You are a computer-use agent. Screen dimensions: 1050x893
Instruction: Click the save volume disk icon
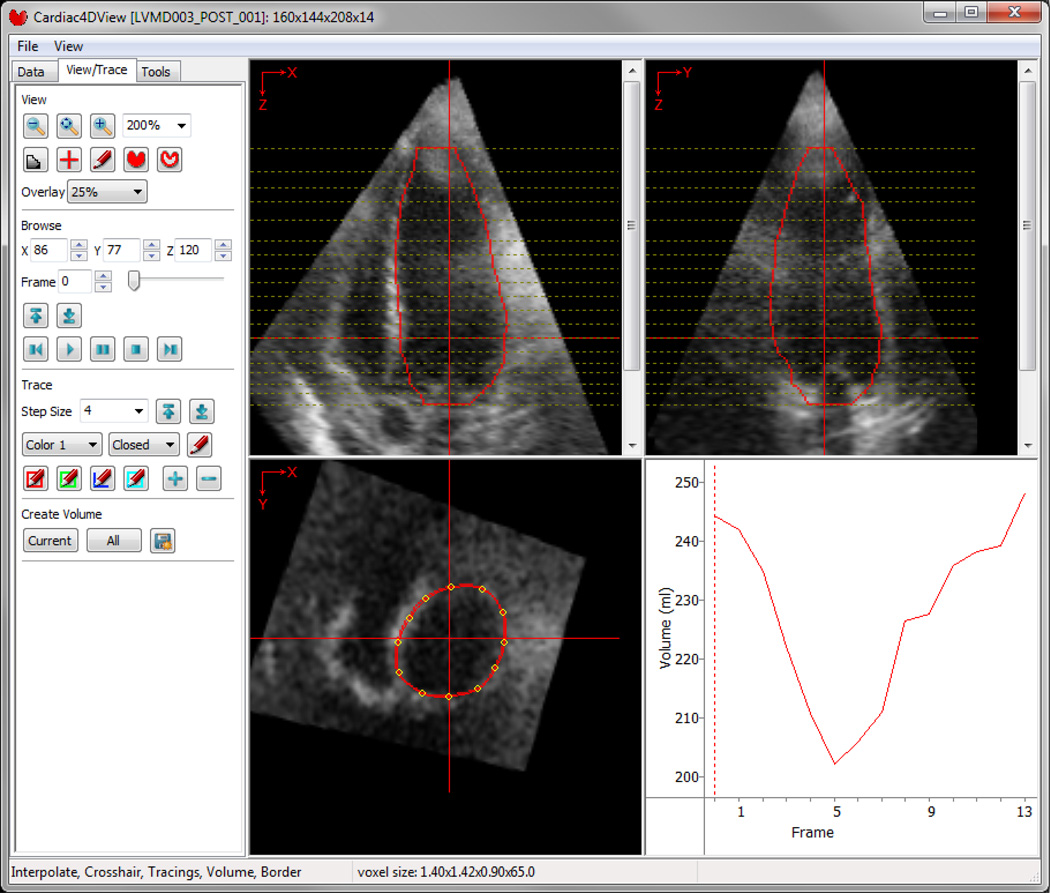pyautogui.click(x=163, y=541)
